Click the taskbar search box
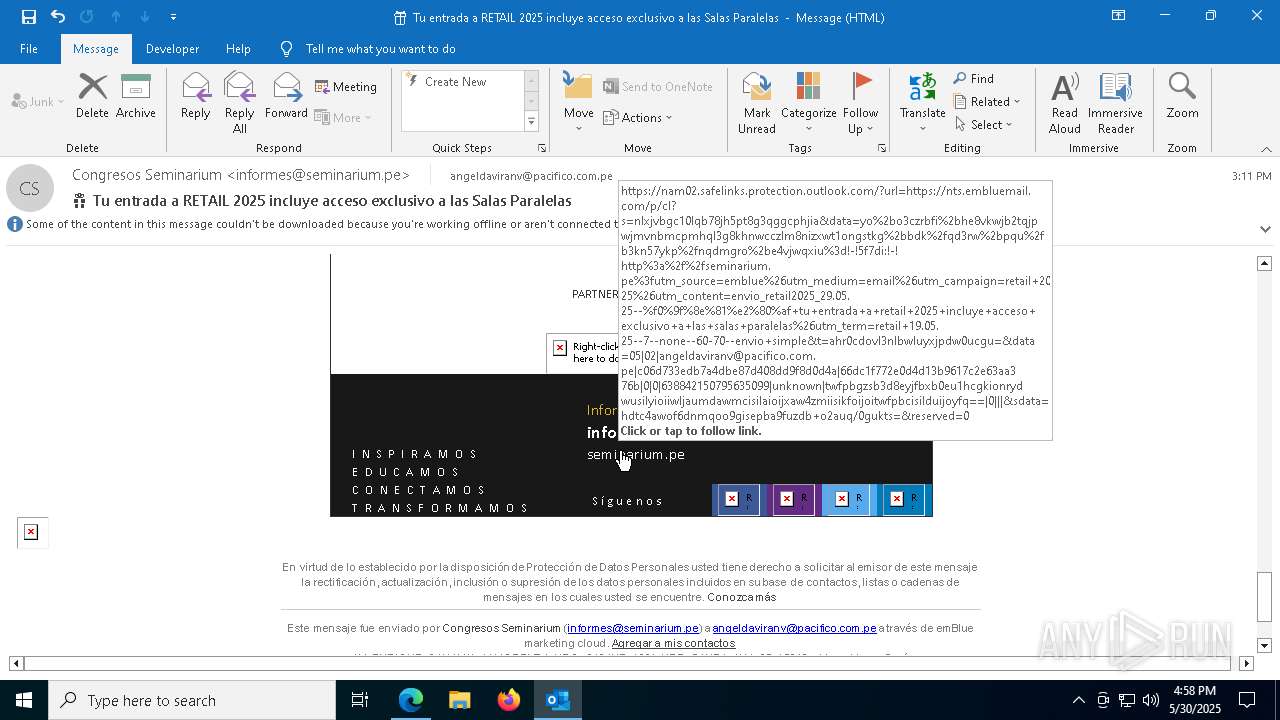 pos(192,700)
